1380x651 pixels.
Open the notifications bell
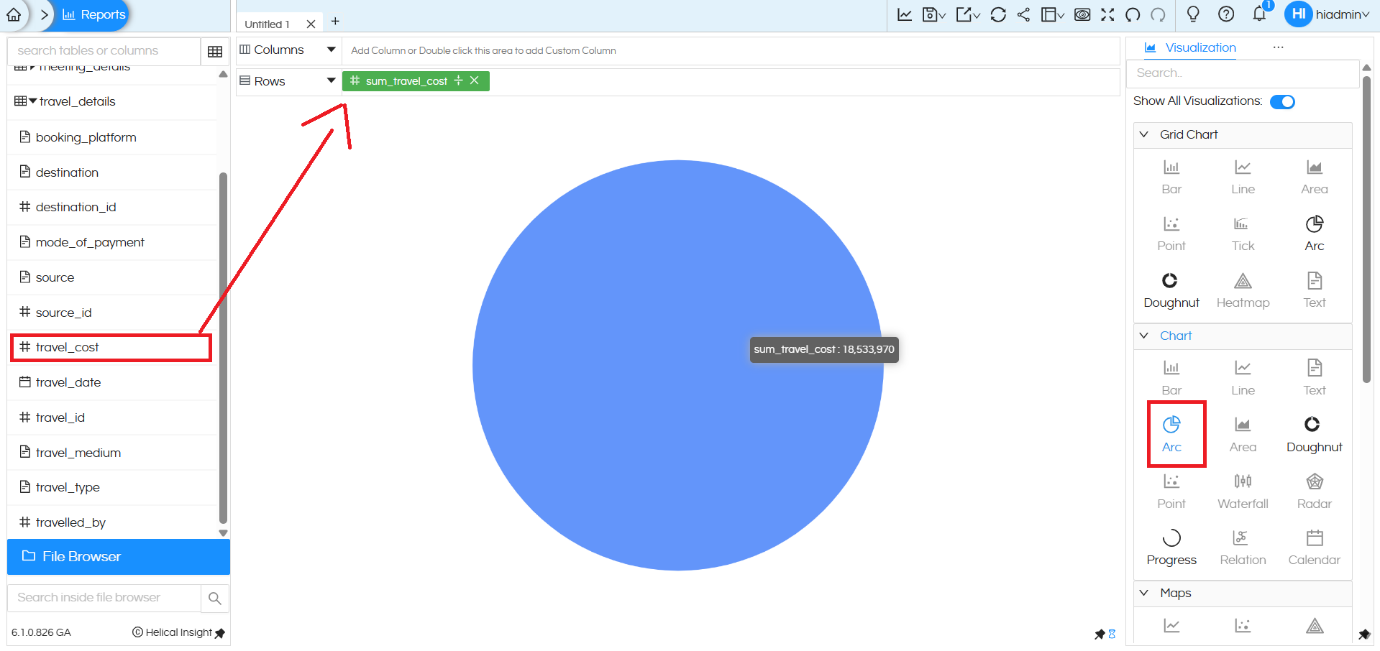pyautogui.click(x=1259, y=14)
